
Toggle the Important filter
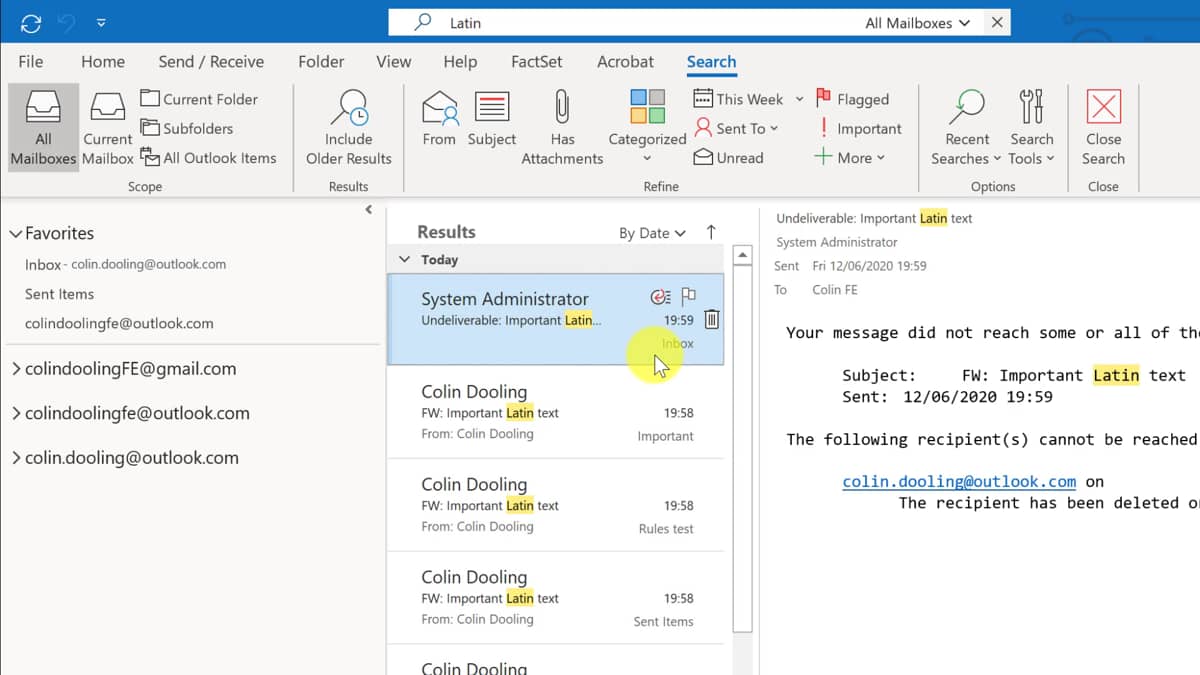(859, 128)
